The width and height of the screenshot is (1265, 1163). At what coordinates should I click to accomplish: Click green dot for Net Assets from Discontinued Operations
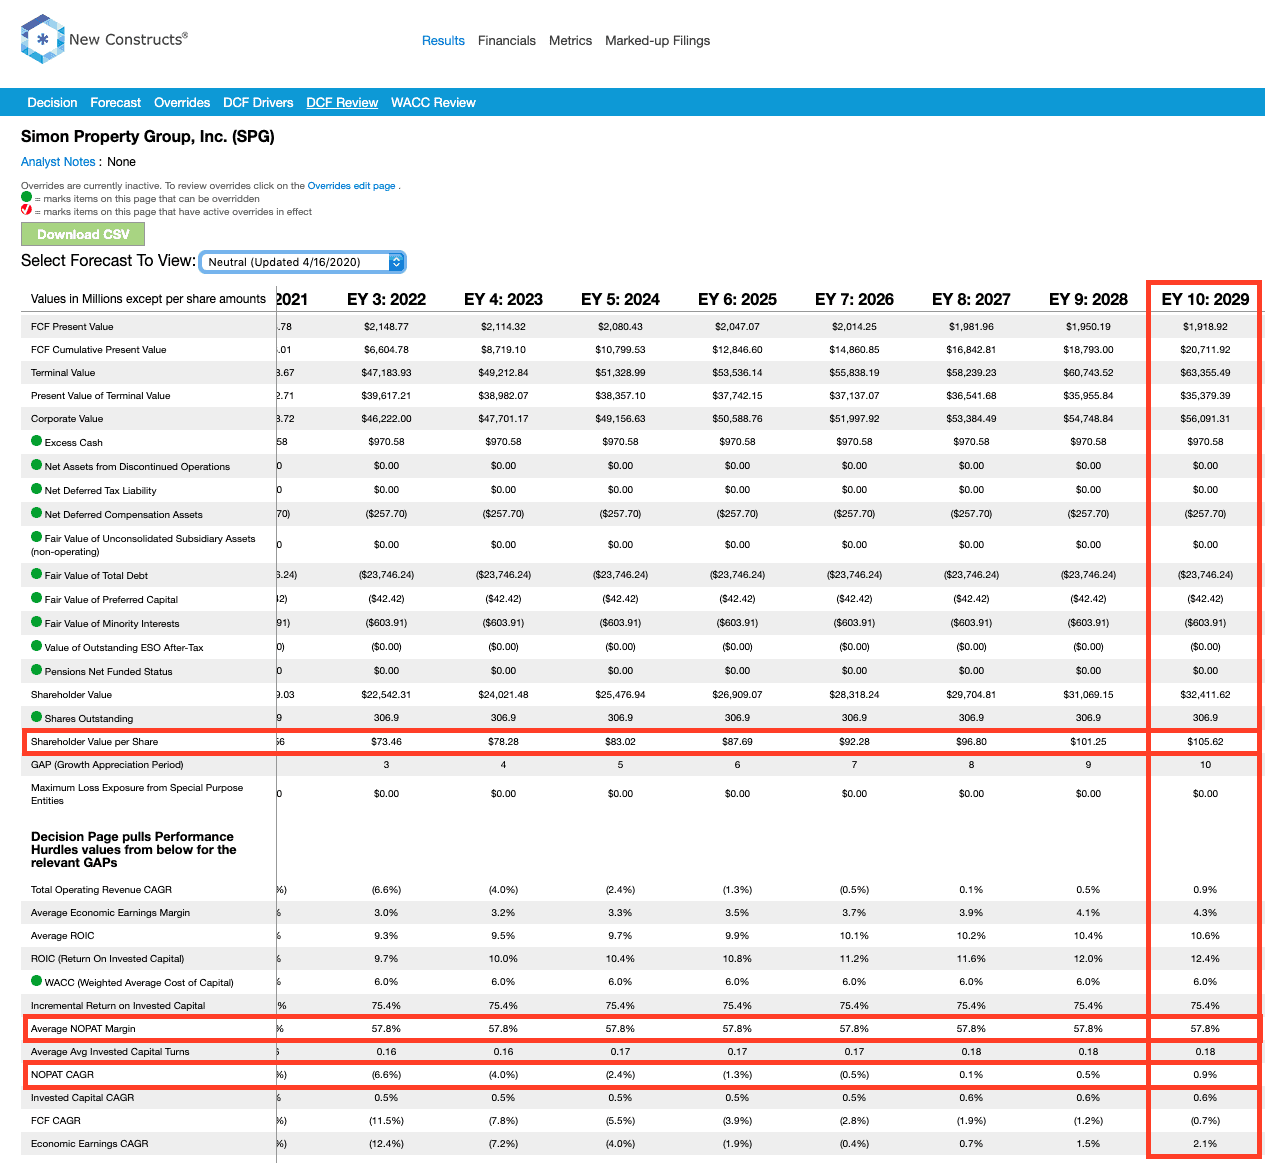click(x=36, y=465)
